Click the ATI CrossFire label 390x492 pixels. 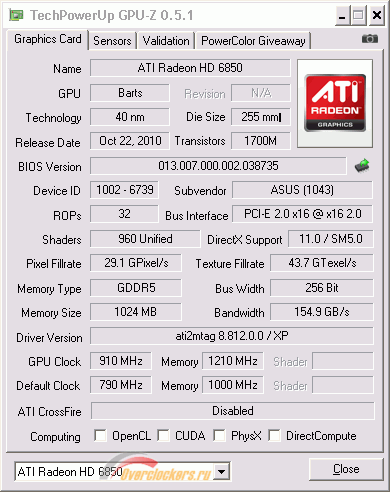(50, 412)
